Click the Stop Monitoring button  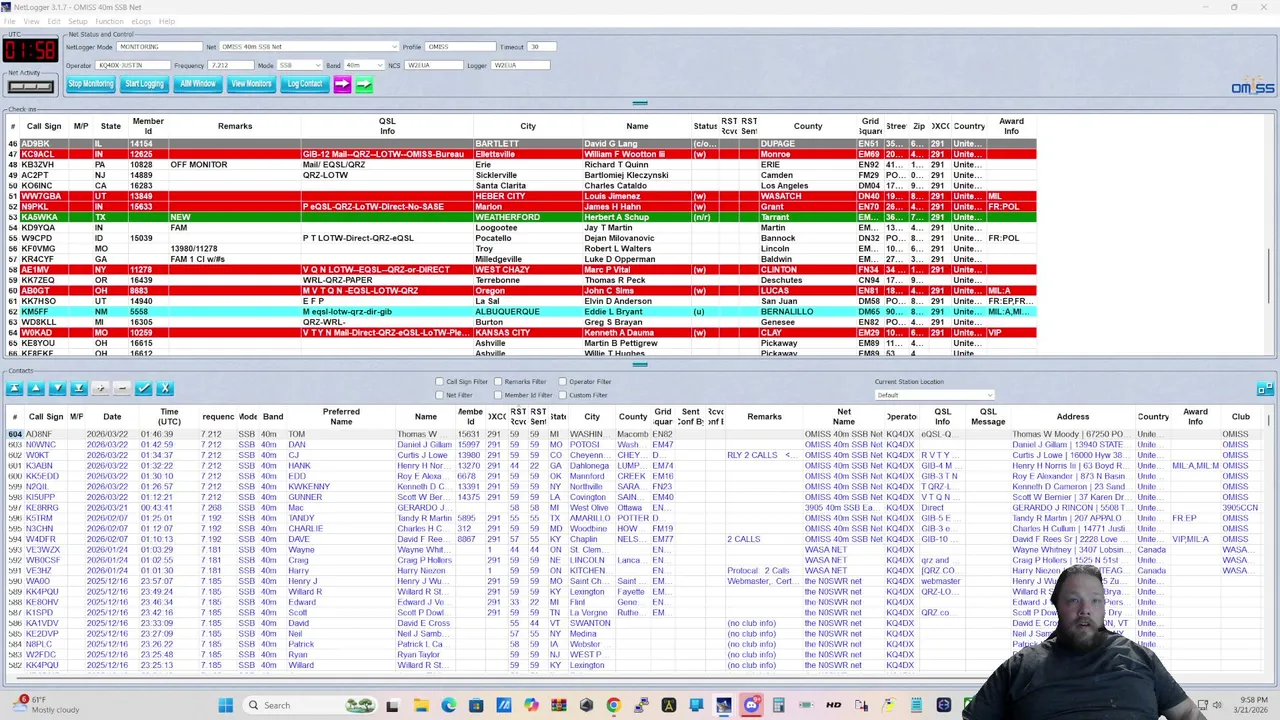pos(91,84)
